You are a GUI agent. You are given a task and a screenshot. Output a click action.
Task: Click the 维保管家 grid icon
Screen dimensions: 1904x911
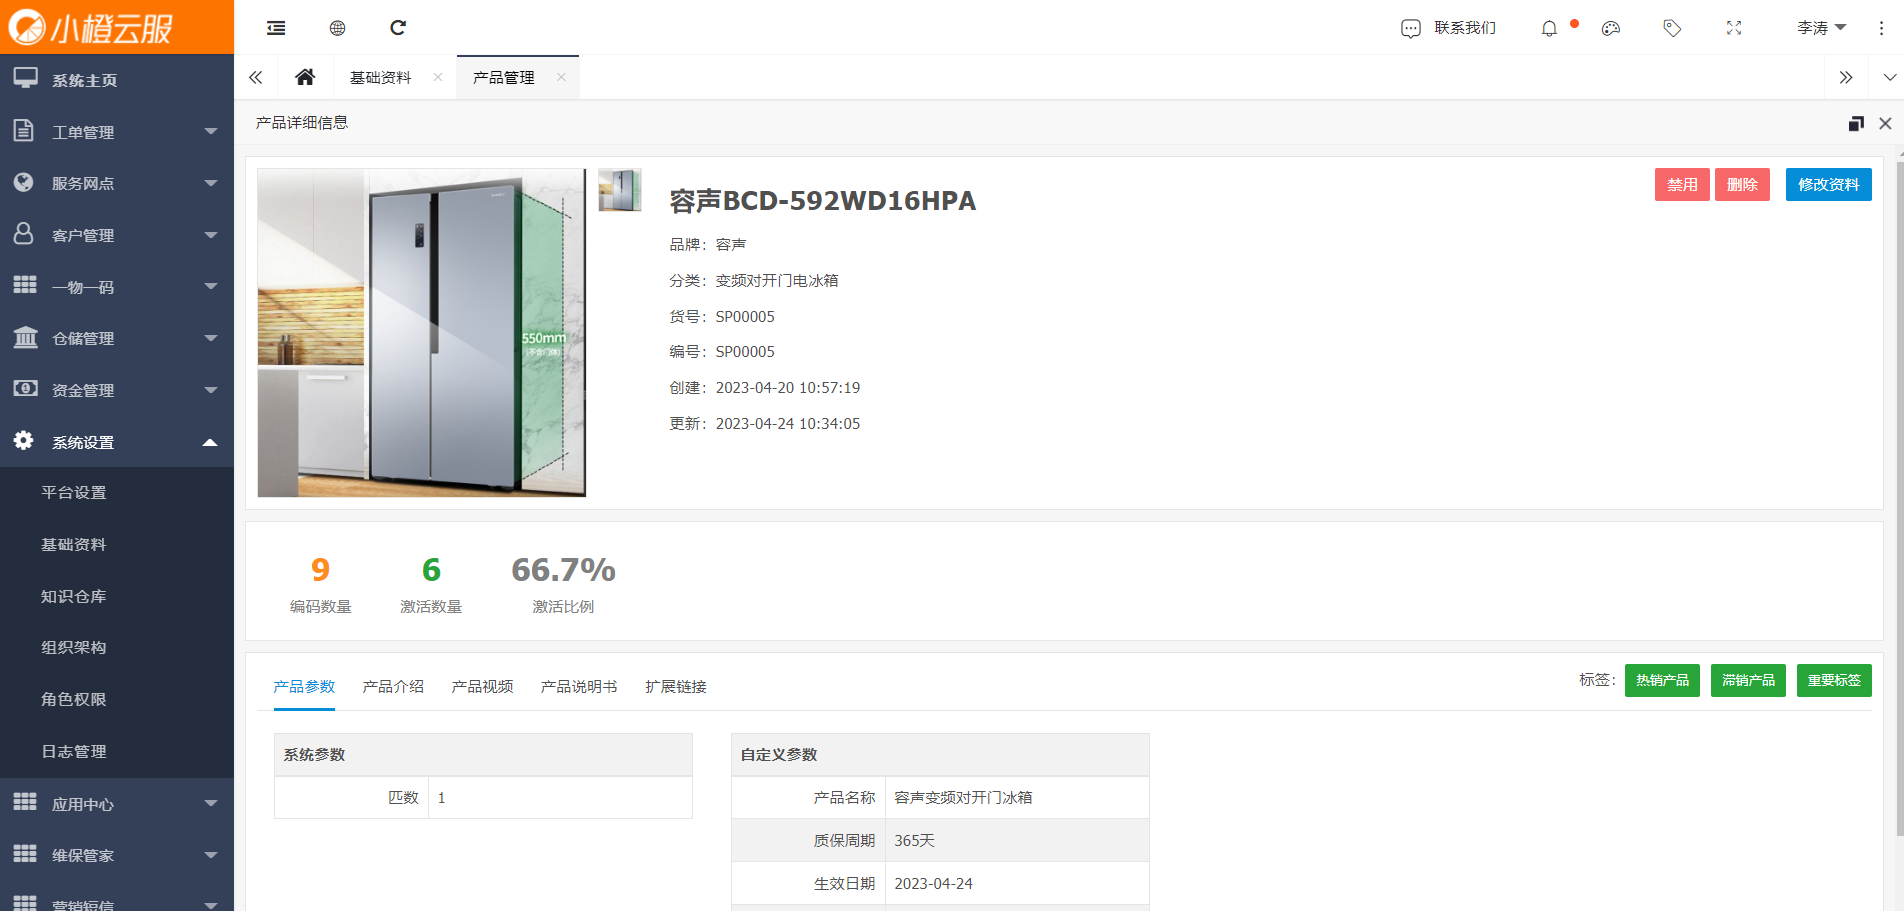[x=25, y=854]
